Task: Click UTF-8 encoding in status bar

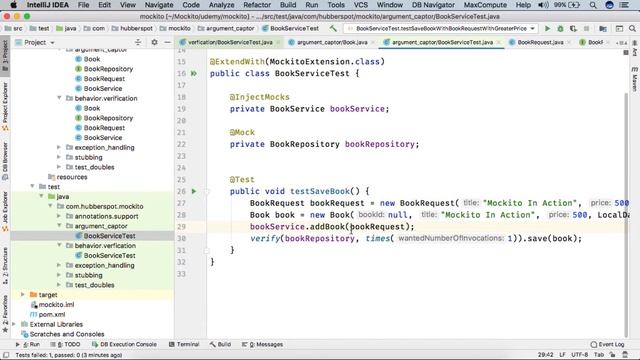Action: coord(580,355)
